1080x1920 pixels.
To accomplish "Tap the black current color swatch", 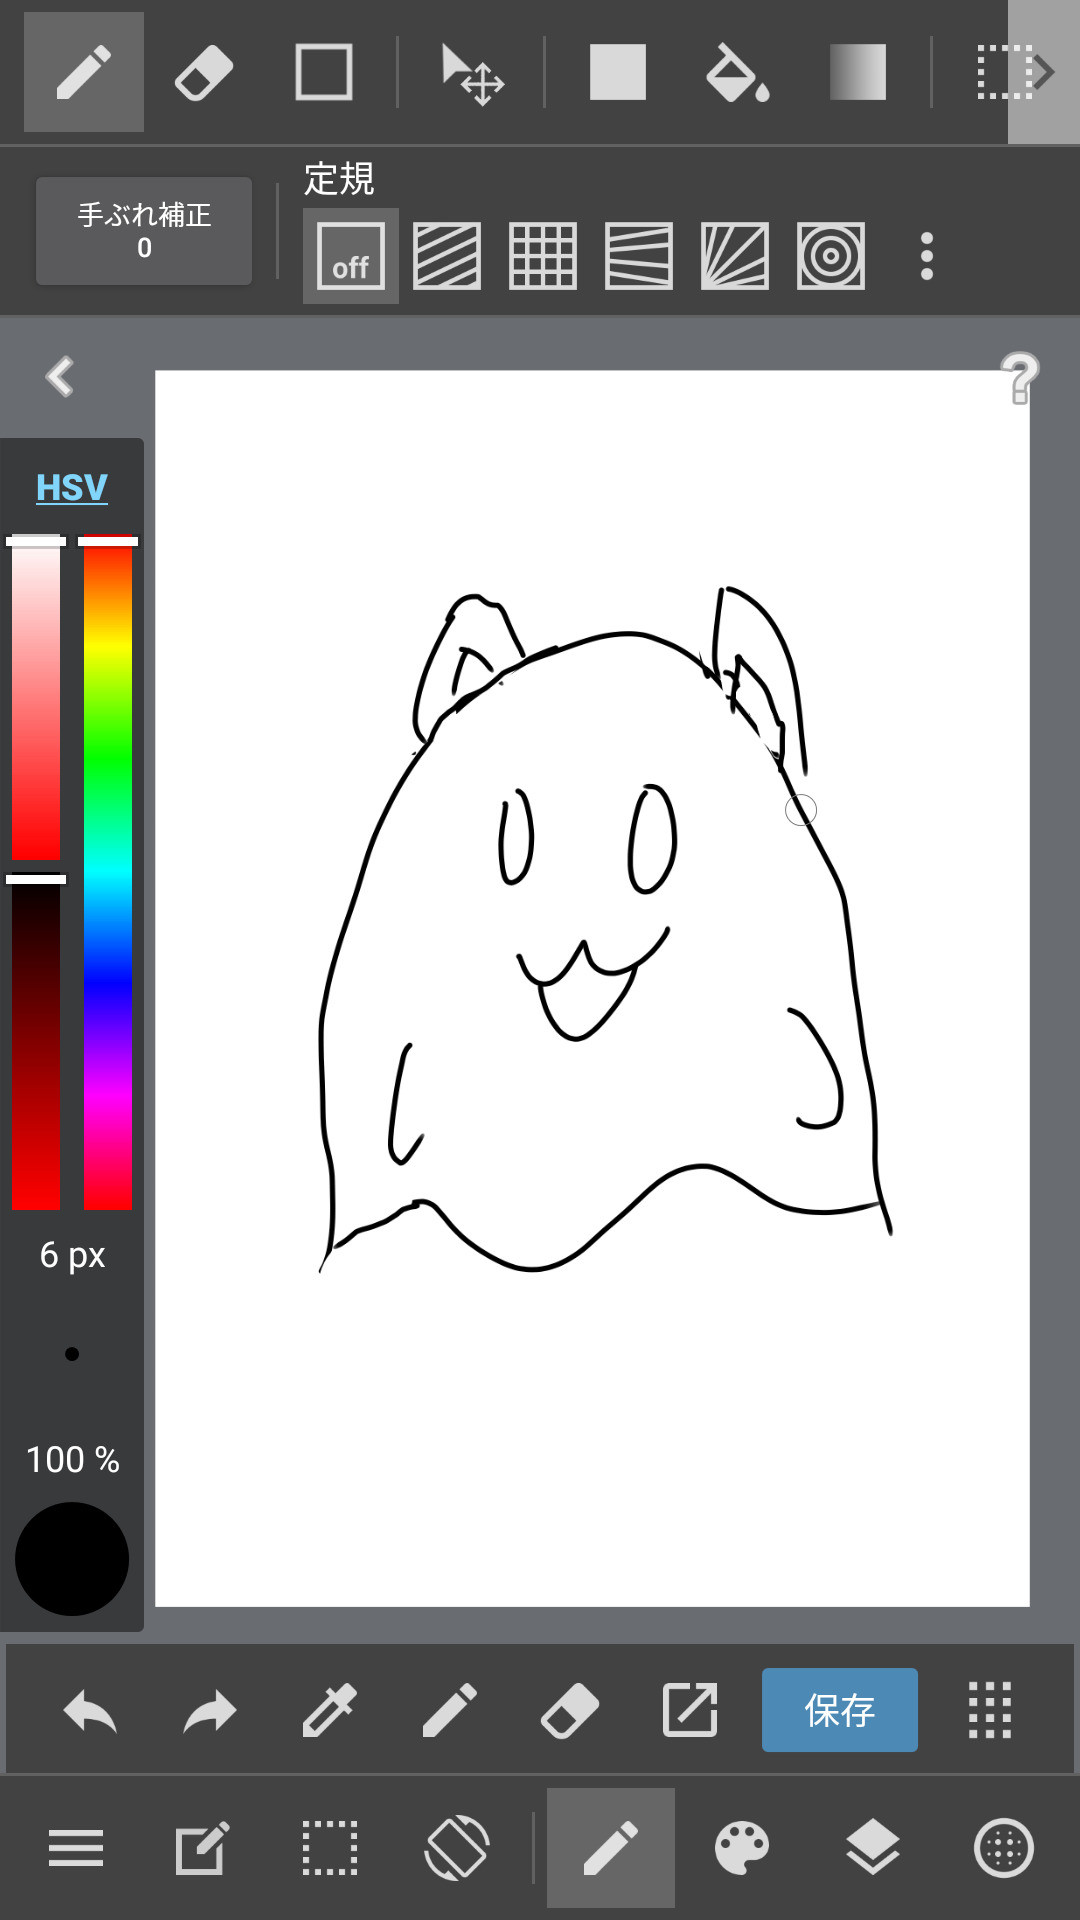I will click(72, 1559).
